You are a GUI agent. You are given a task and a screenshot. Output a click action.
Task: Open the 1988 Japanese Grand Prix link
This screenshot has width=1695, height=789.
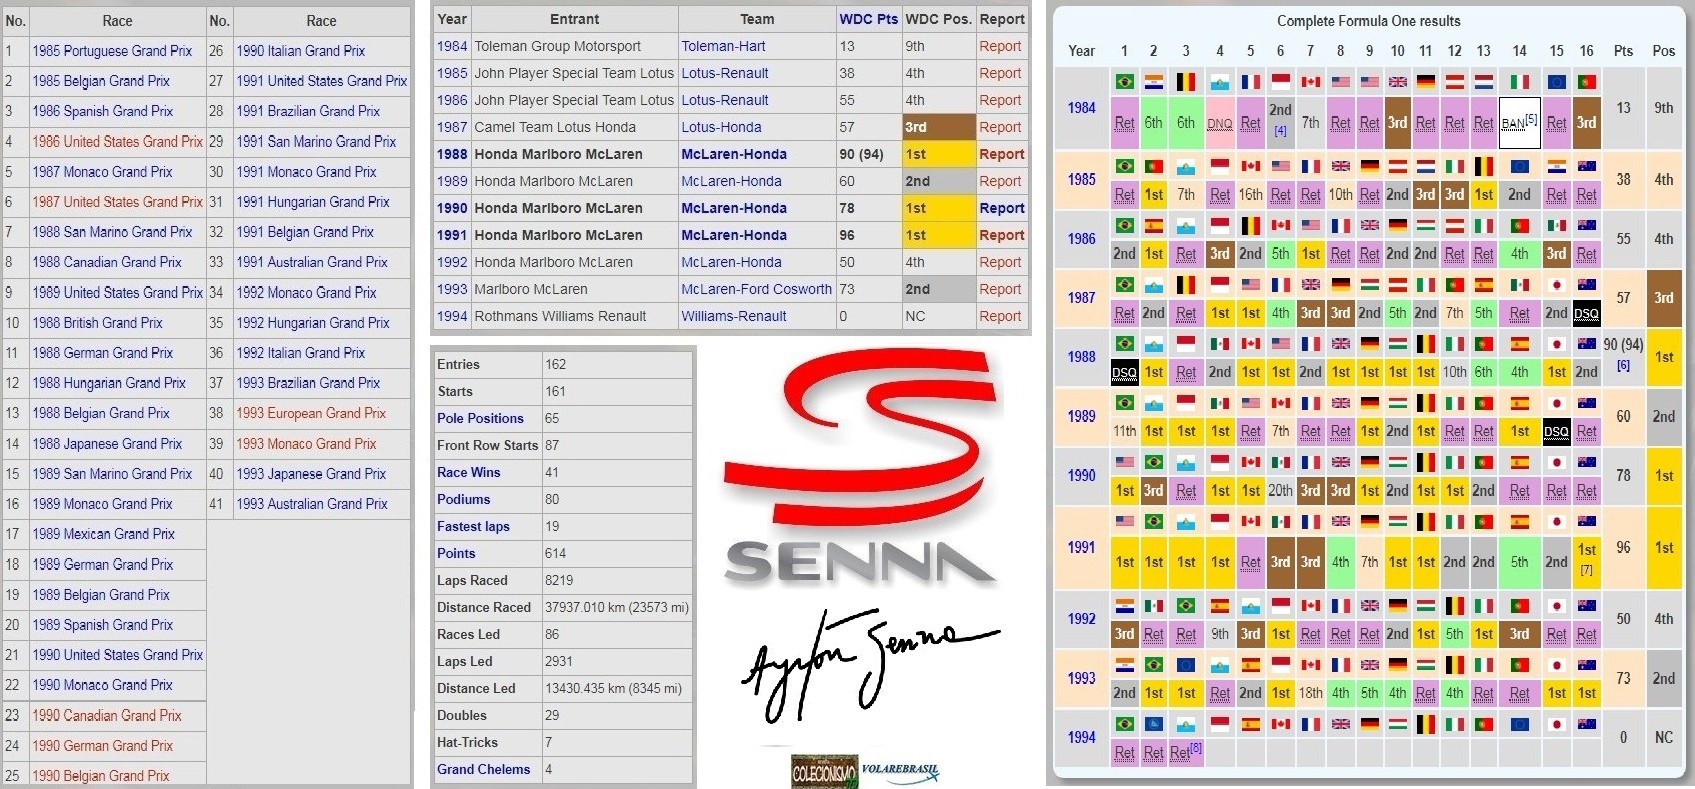click(x=107, y=443)
